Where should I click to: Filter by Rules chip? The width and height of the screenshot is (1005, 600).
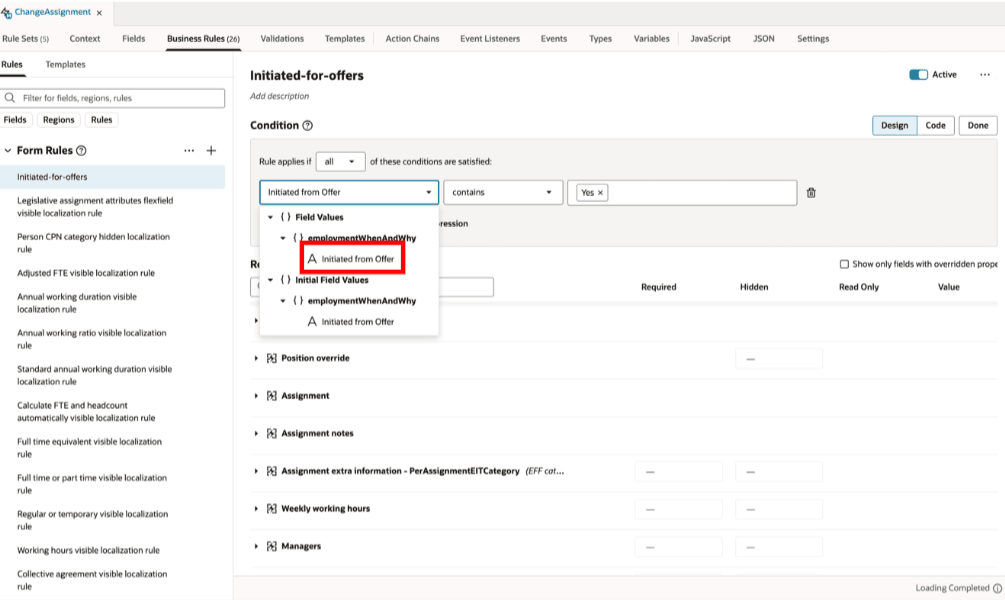[x=101, y=120]
